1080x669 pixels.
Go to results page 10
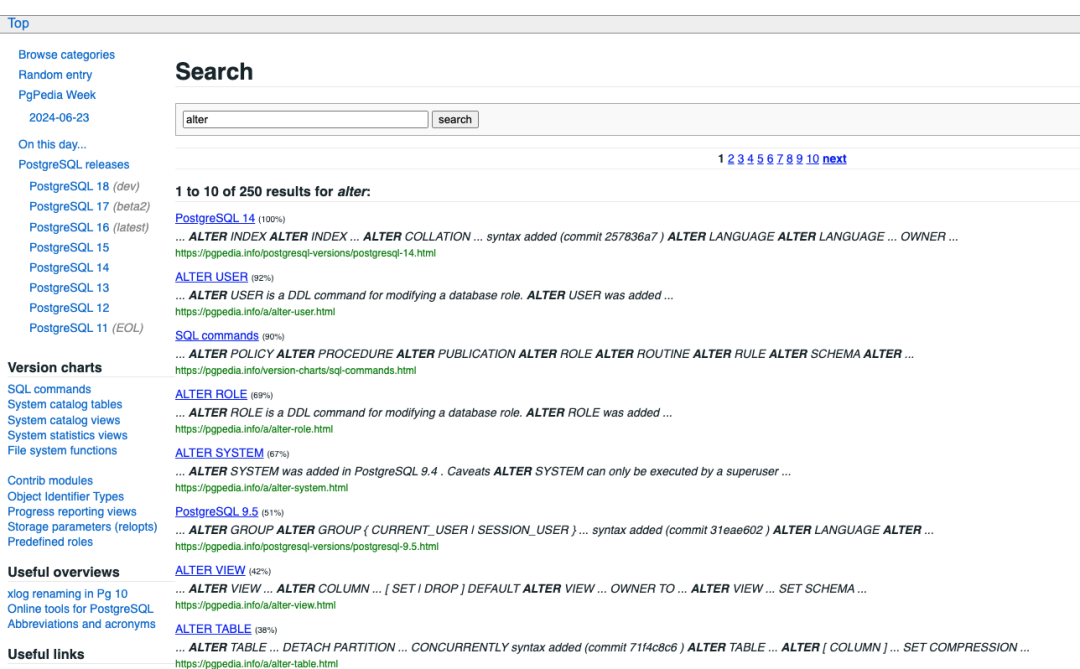pyautogui.click(x=813, y=158)
